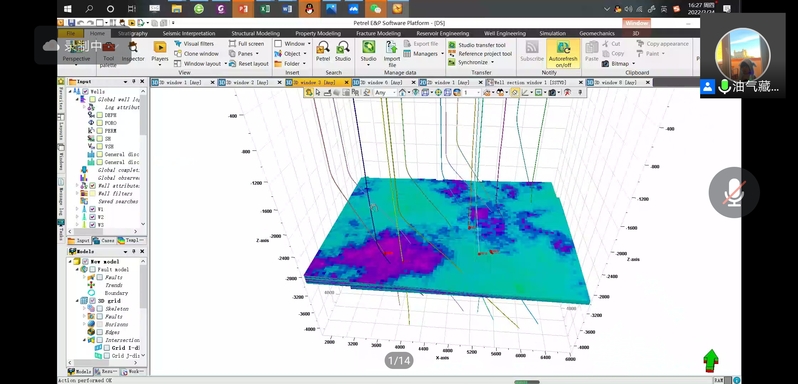Click the Inspector icon

click(x=133, y=51)
